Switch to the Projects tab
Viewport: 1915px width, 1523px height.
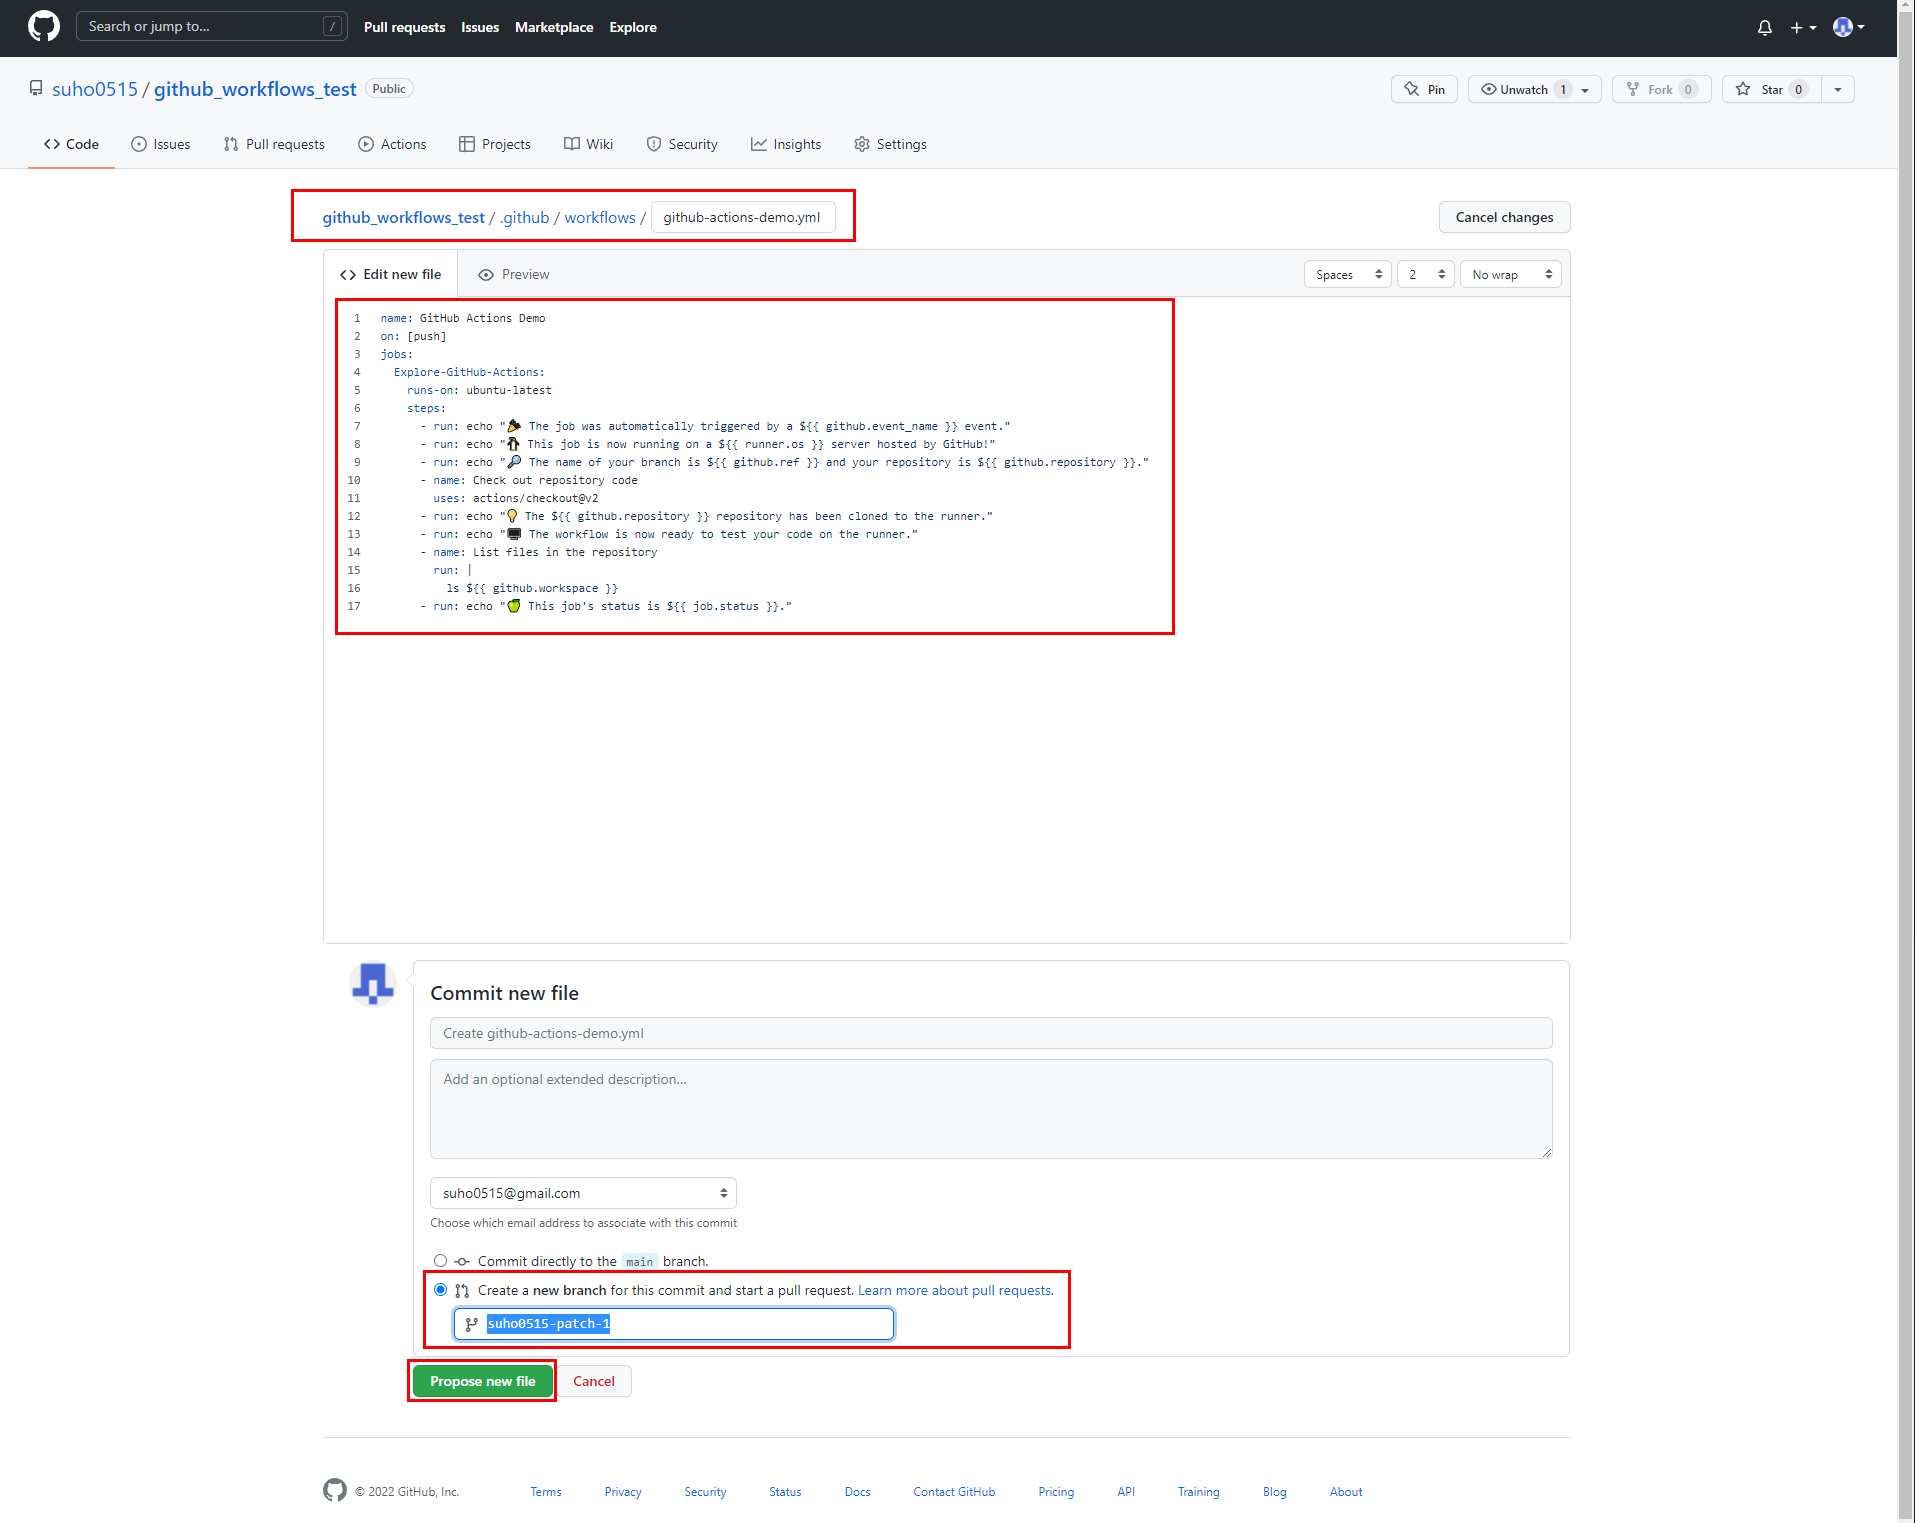point(495,144)
